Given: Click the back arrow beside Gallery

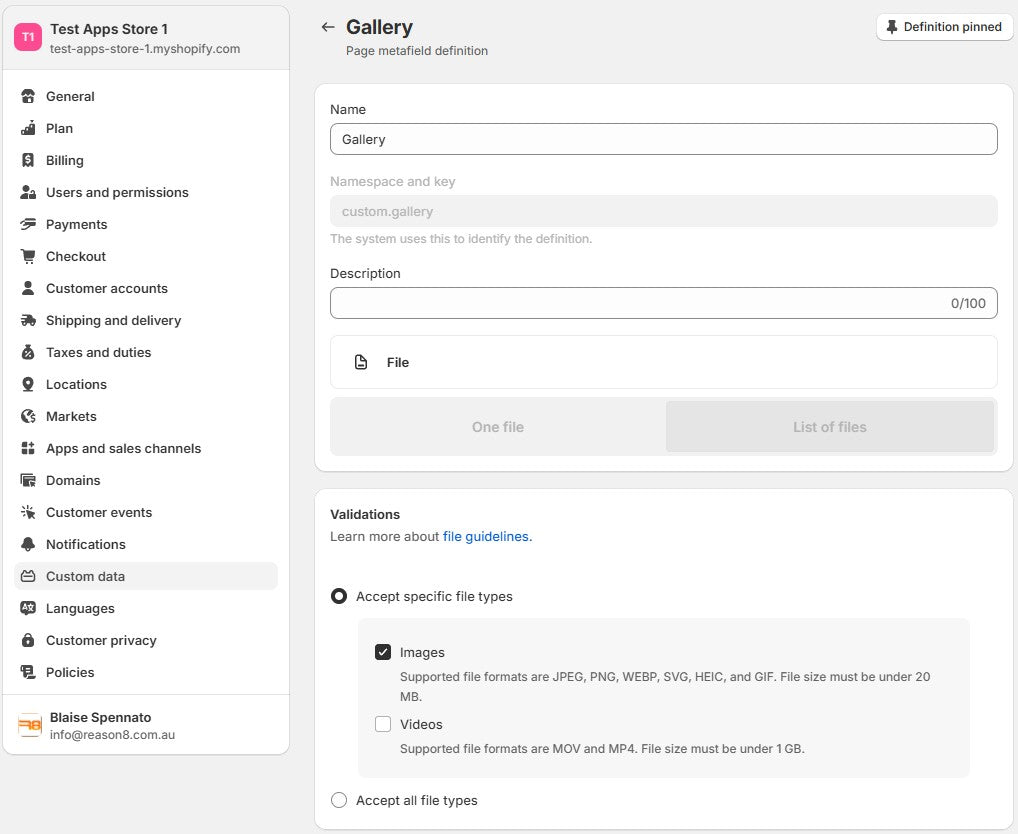Looking at the screenshot, I should [328, 28].
